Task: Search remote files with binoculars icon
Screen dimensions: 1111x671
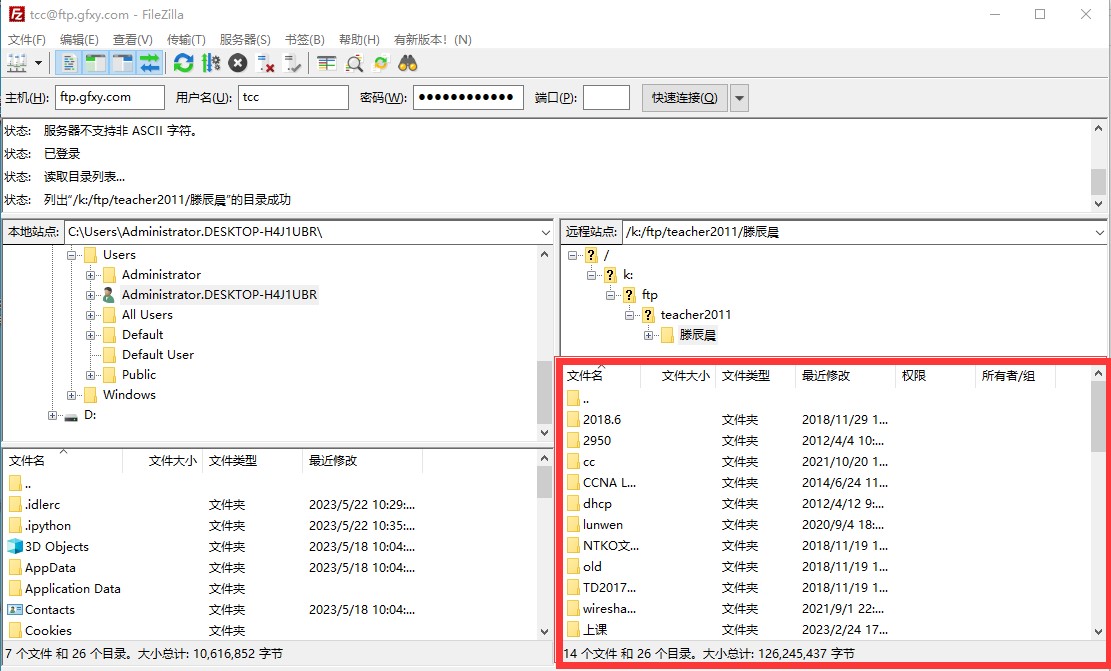Action: 408,63
